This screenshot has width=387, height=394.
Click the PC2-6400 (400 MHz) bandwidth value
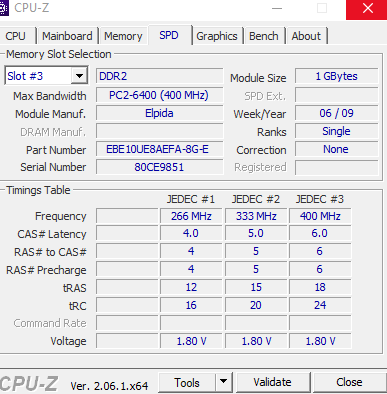tap(160, 95)
